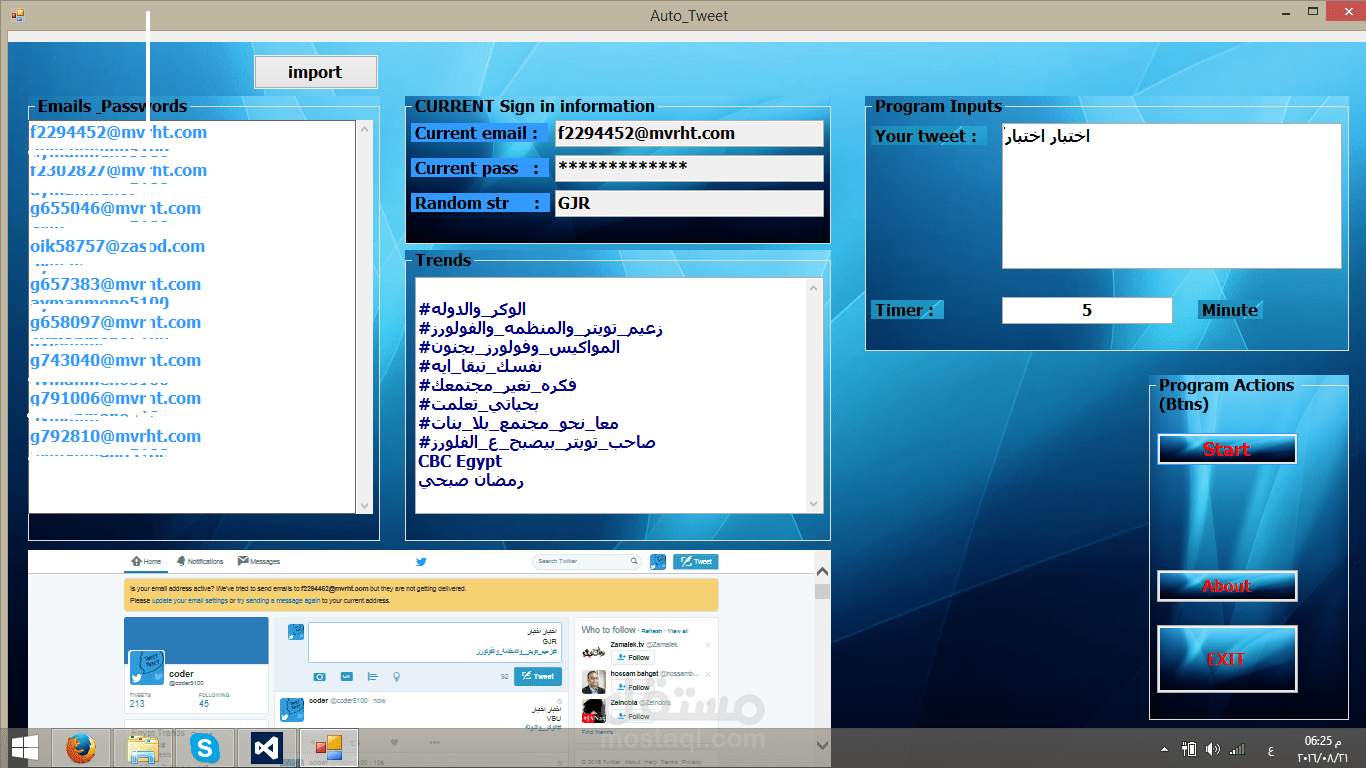1366x768 pixels.
Task: Switch to the Home tab on Twitter
Action: 148,561
